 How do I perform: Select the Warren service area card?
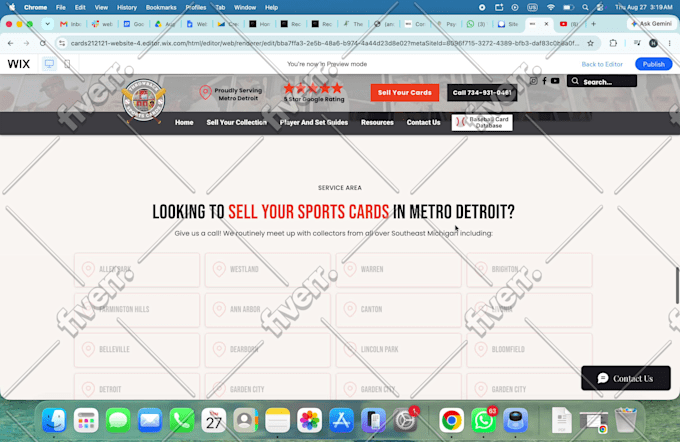coord(399,270)
